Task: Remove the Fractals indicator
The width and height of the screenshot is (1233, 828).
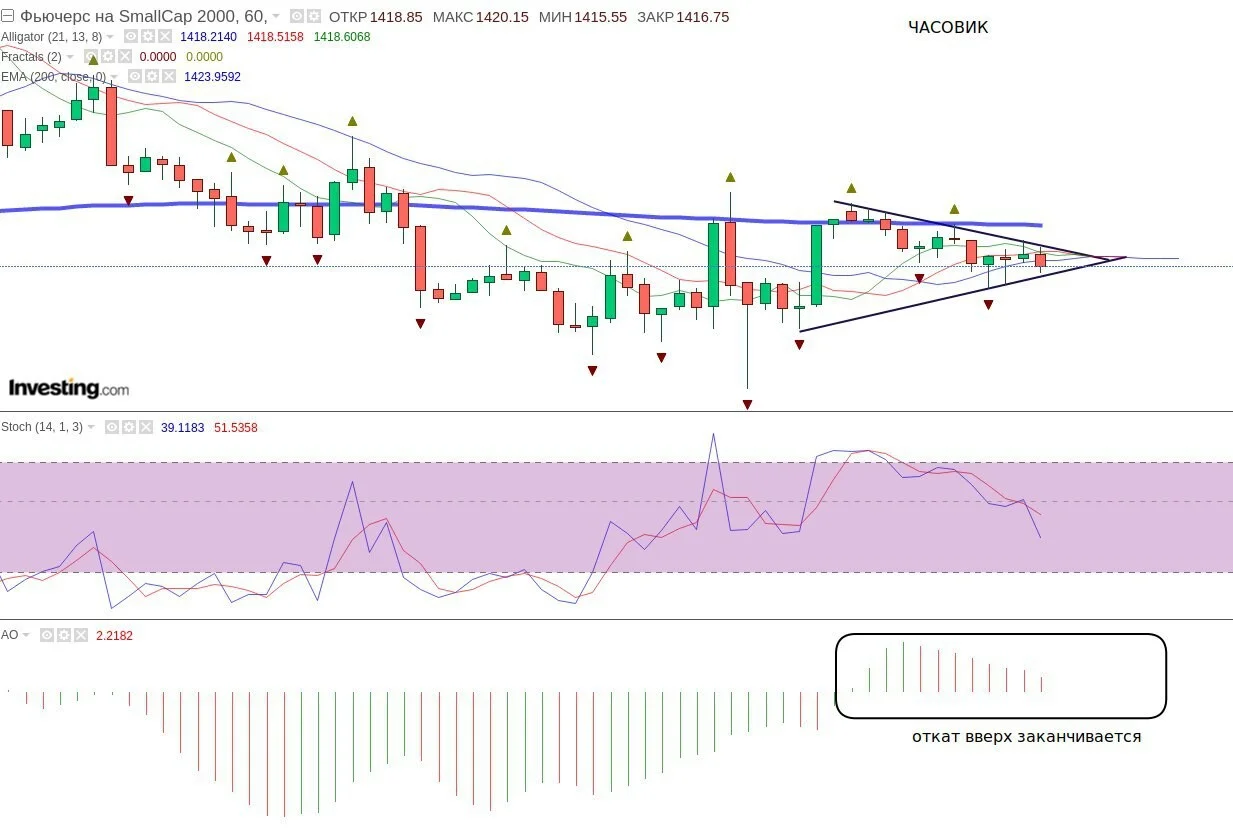Action: click(x=124, y=57)
